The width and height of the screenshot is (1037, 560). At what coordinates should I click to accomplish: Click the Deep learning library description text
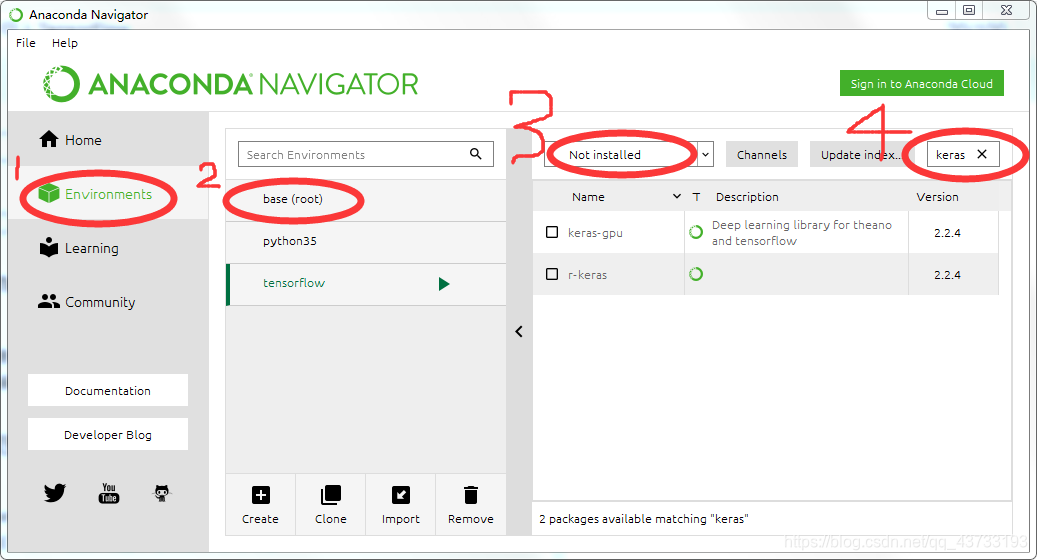coord(802,233)
